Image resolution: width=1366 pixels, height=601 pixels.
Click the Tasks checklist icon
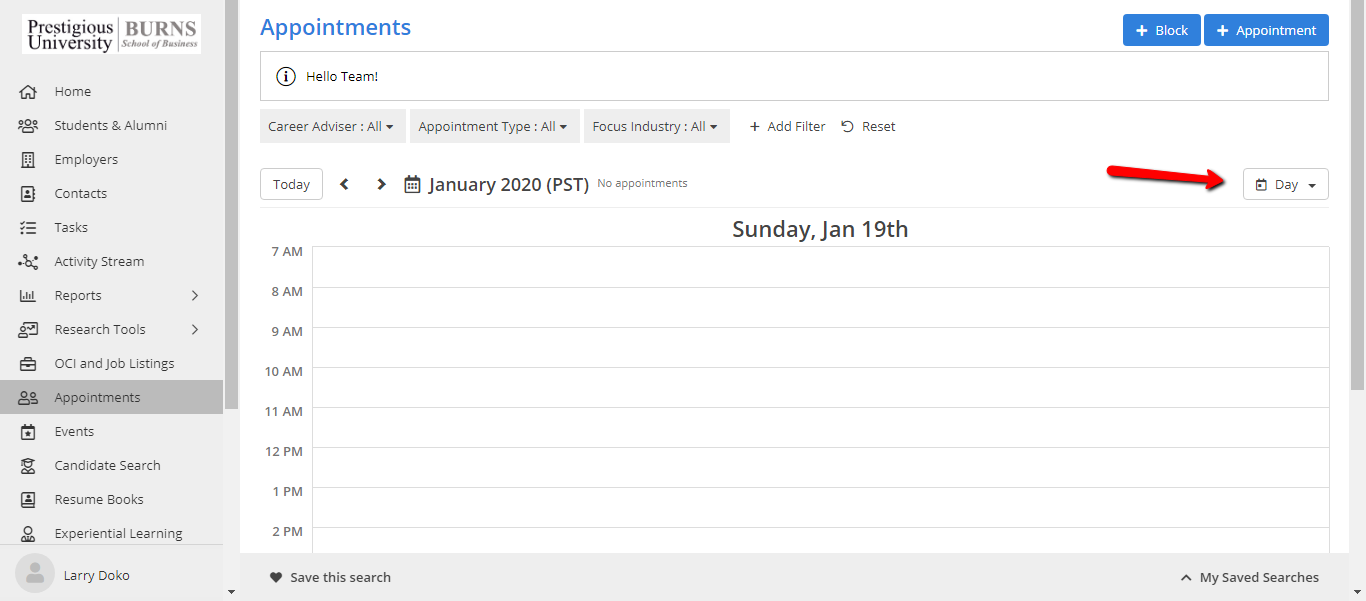point(28,228)
